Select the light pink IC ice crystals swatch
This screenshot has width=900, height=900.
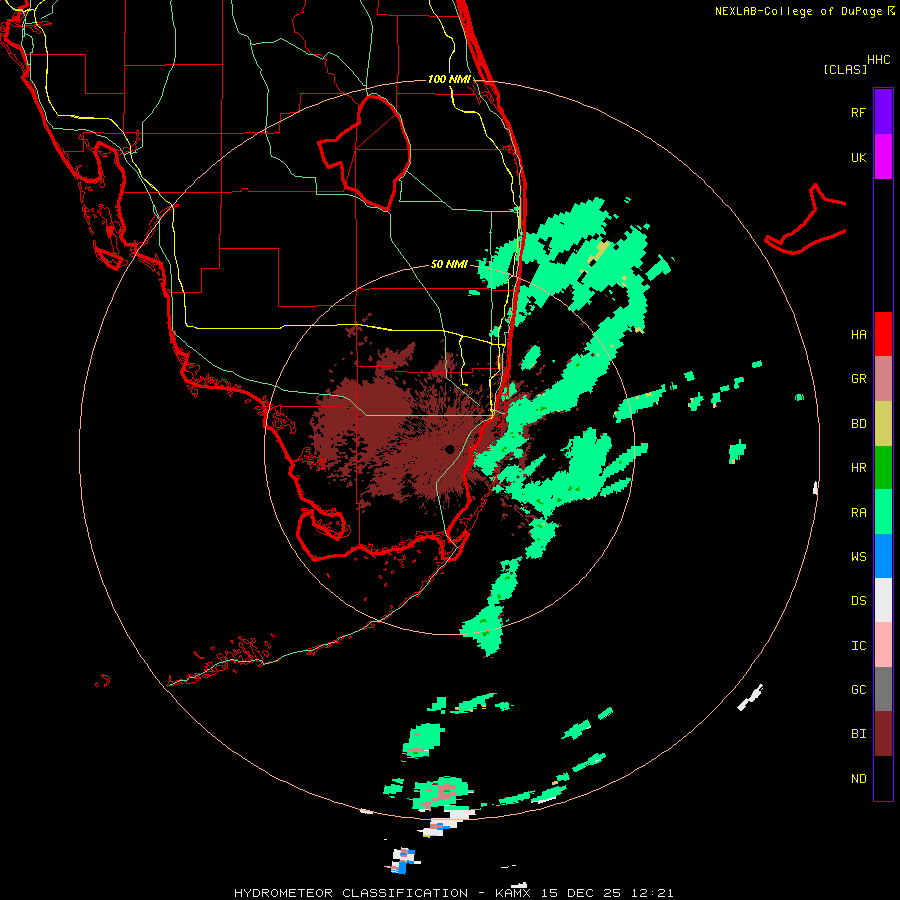(x=883, y=645)
